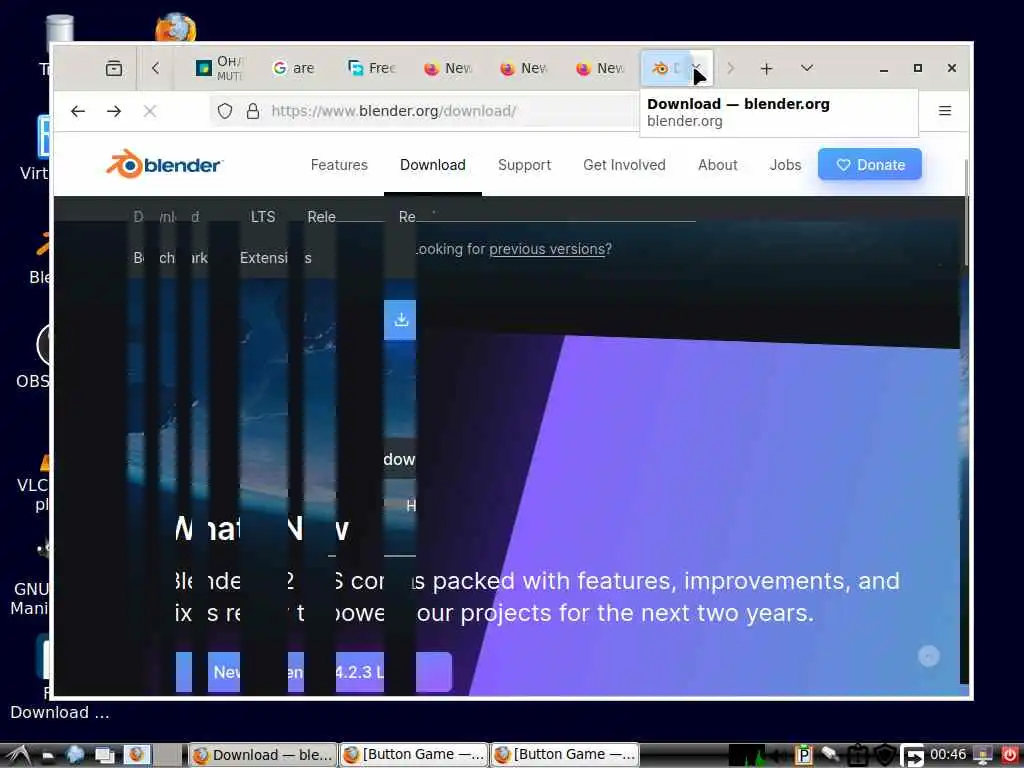1024x768 pixels.
Task: Click the clipboard tray icon
Action: [857, 756]
